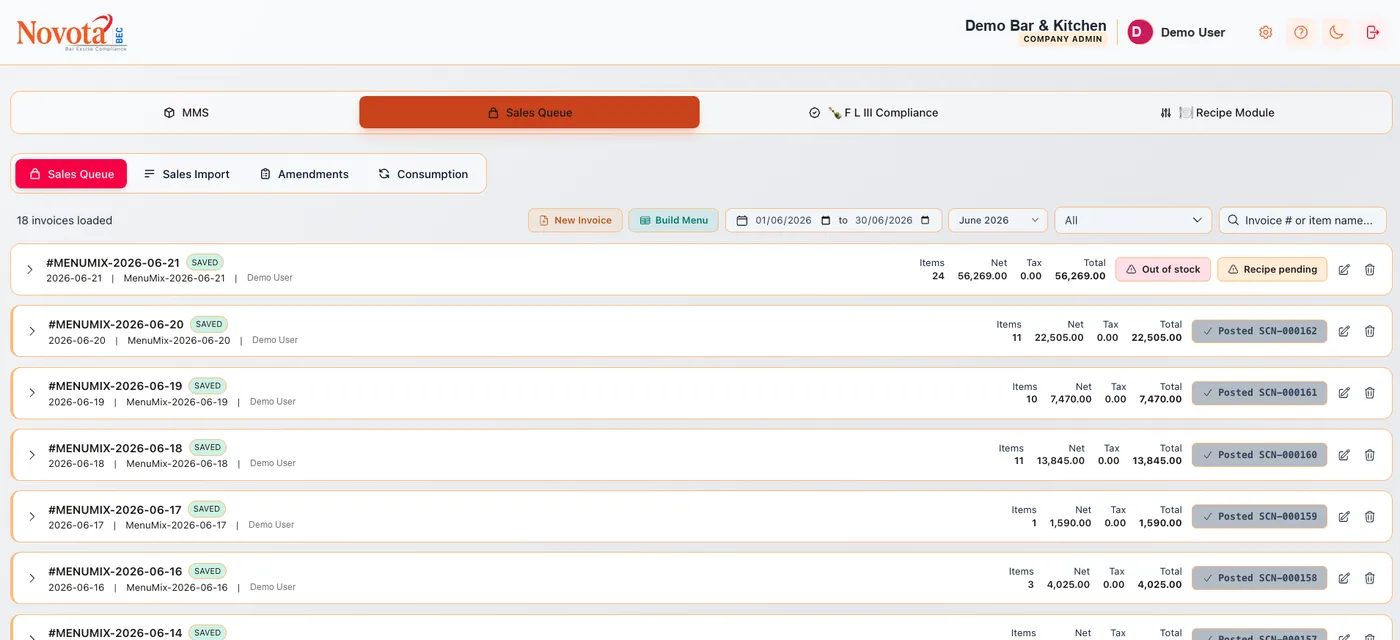Select the Sales Queue sub-tab
Image resolution: width=1400 pixels, height=640 pixels.
click(71, 174)
